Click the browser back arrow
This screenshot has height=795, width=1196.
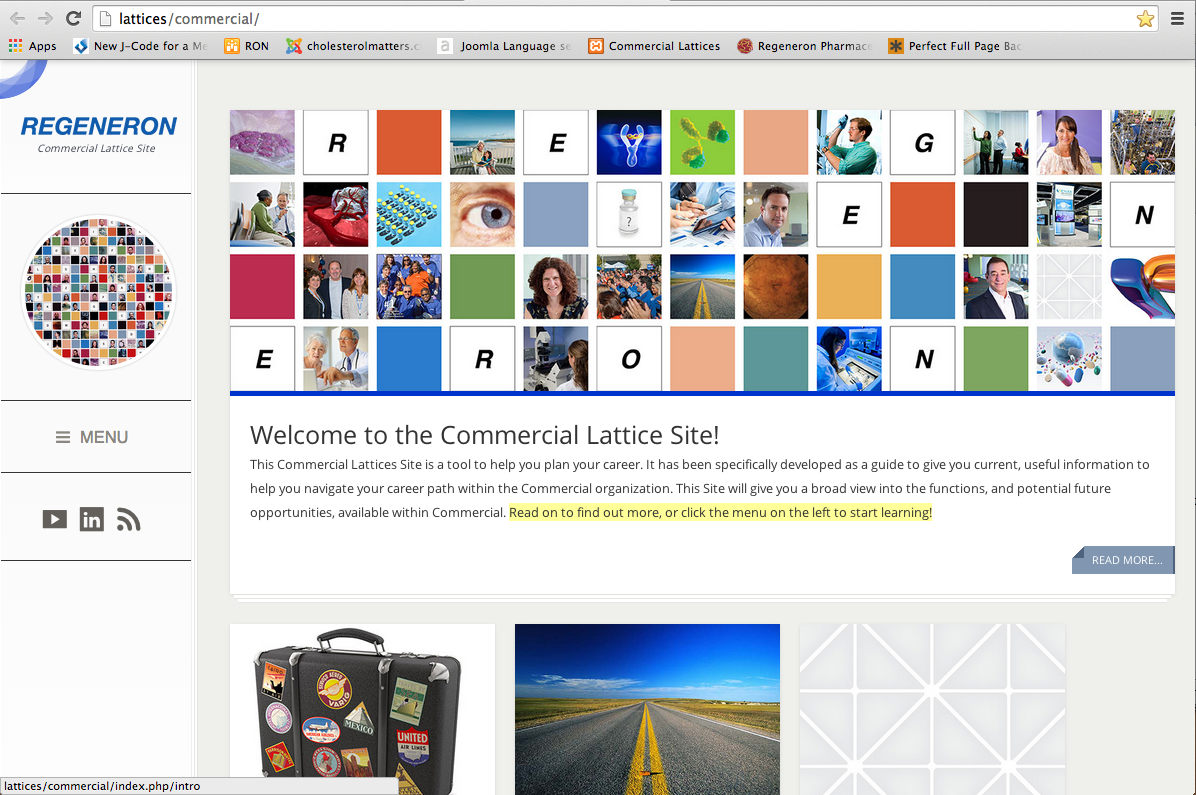point(17,18)
